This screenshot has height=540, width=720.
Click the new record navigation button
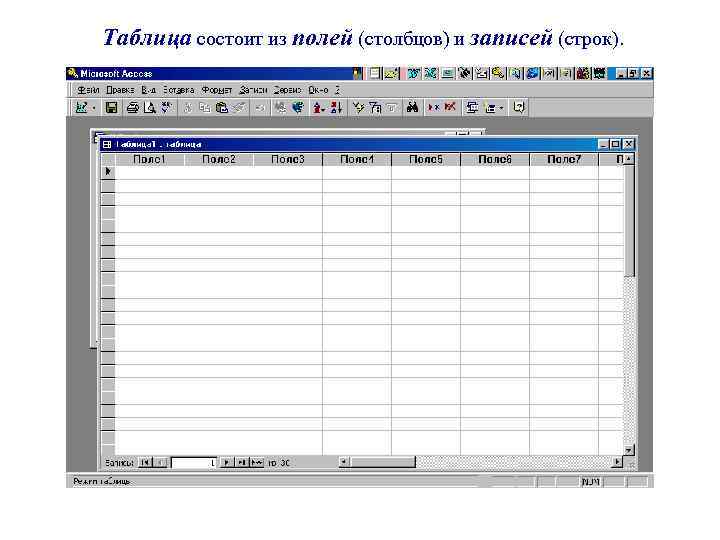tap(257, 463)
